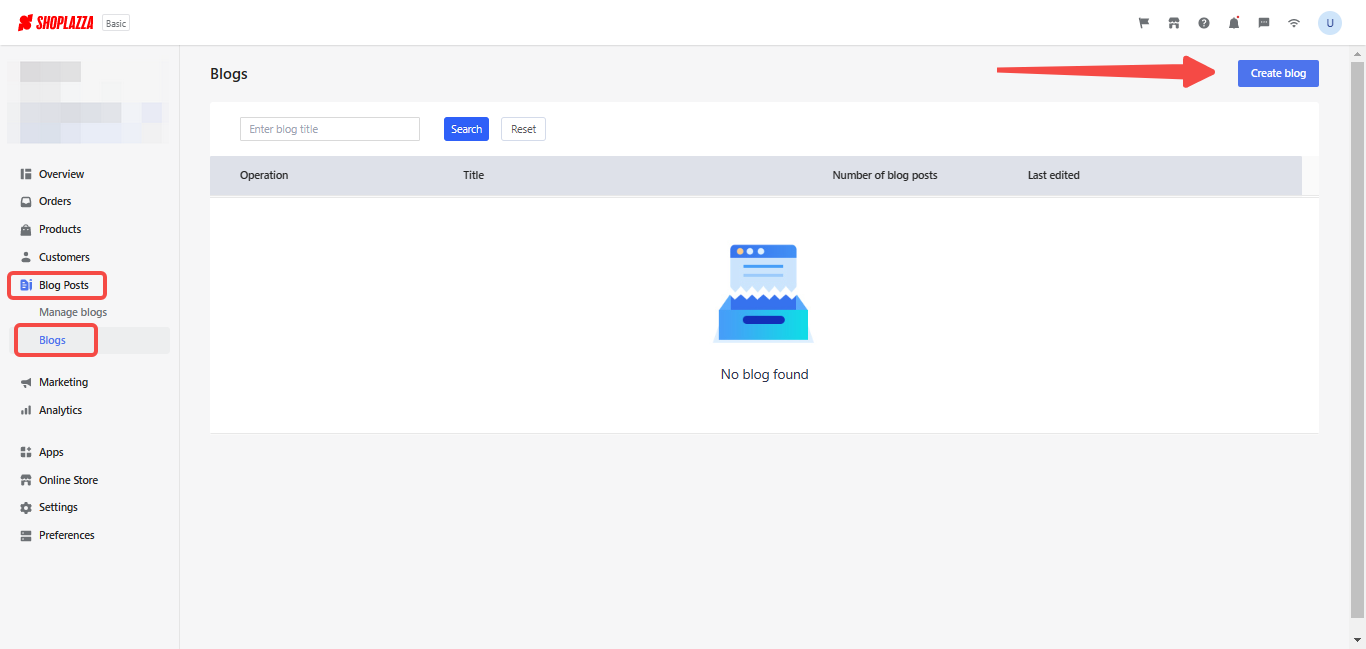The height and width of the screenshot is (649, 1366).
Task: Open Settings label in sidebar
Action: click(58, 507)
